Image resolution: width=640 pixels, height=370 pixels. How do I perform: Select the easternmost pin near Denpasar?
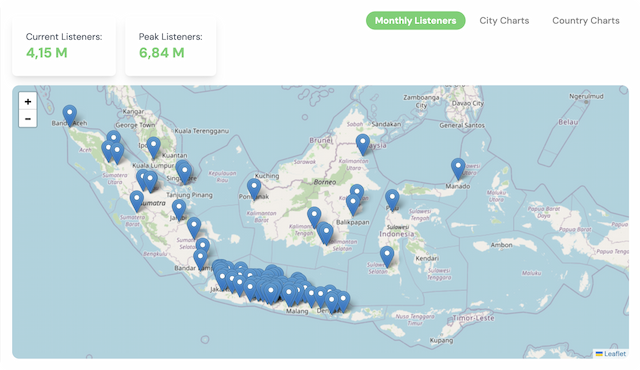343,302
